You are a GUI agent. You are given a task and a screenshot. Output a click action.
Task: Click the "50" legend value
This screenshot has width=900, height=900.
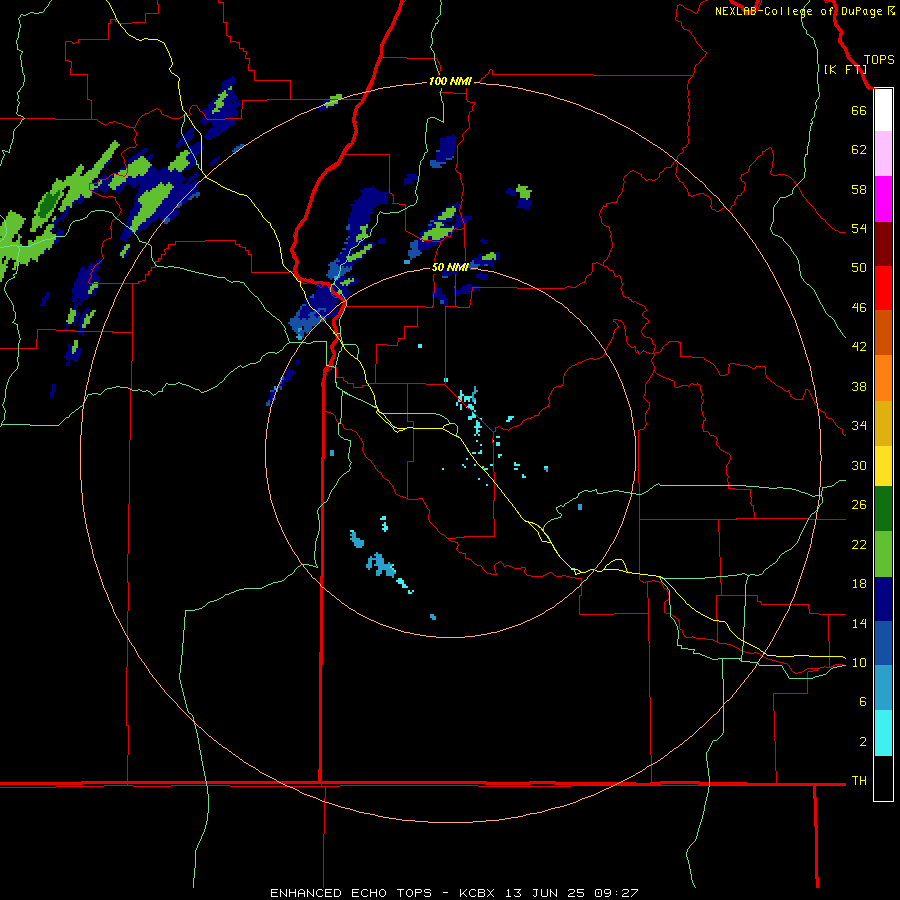tap(859, 268)
